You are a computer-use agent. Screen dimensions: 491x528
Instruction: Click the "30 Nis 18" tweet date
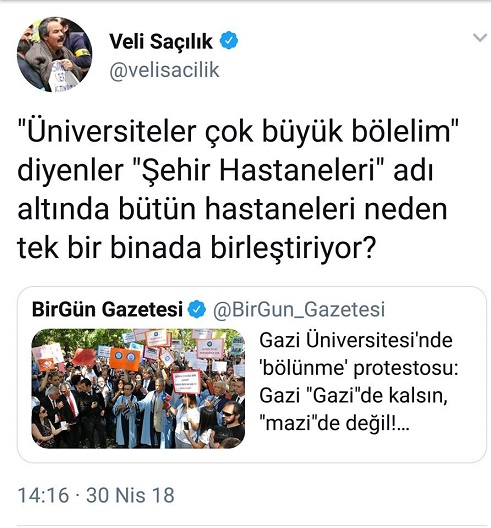click(130, 495)
